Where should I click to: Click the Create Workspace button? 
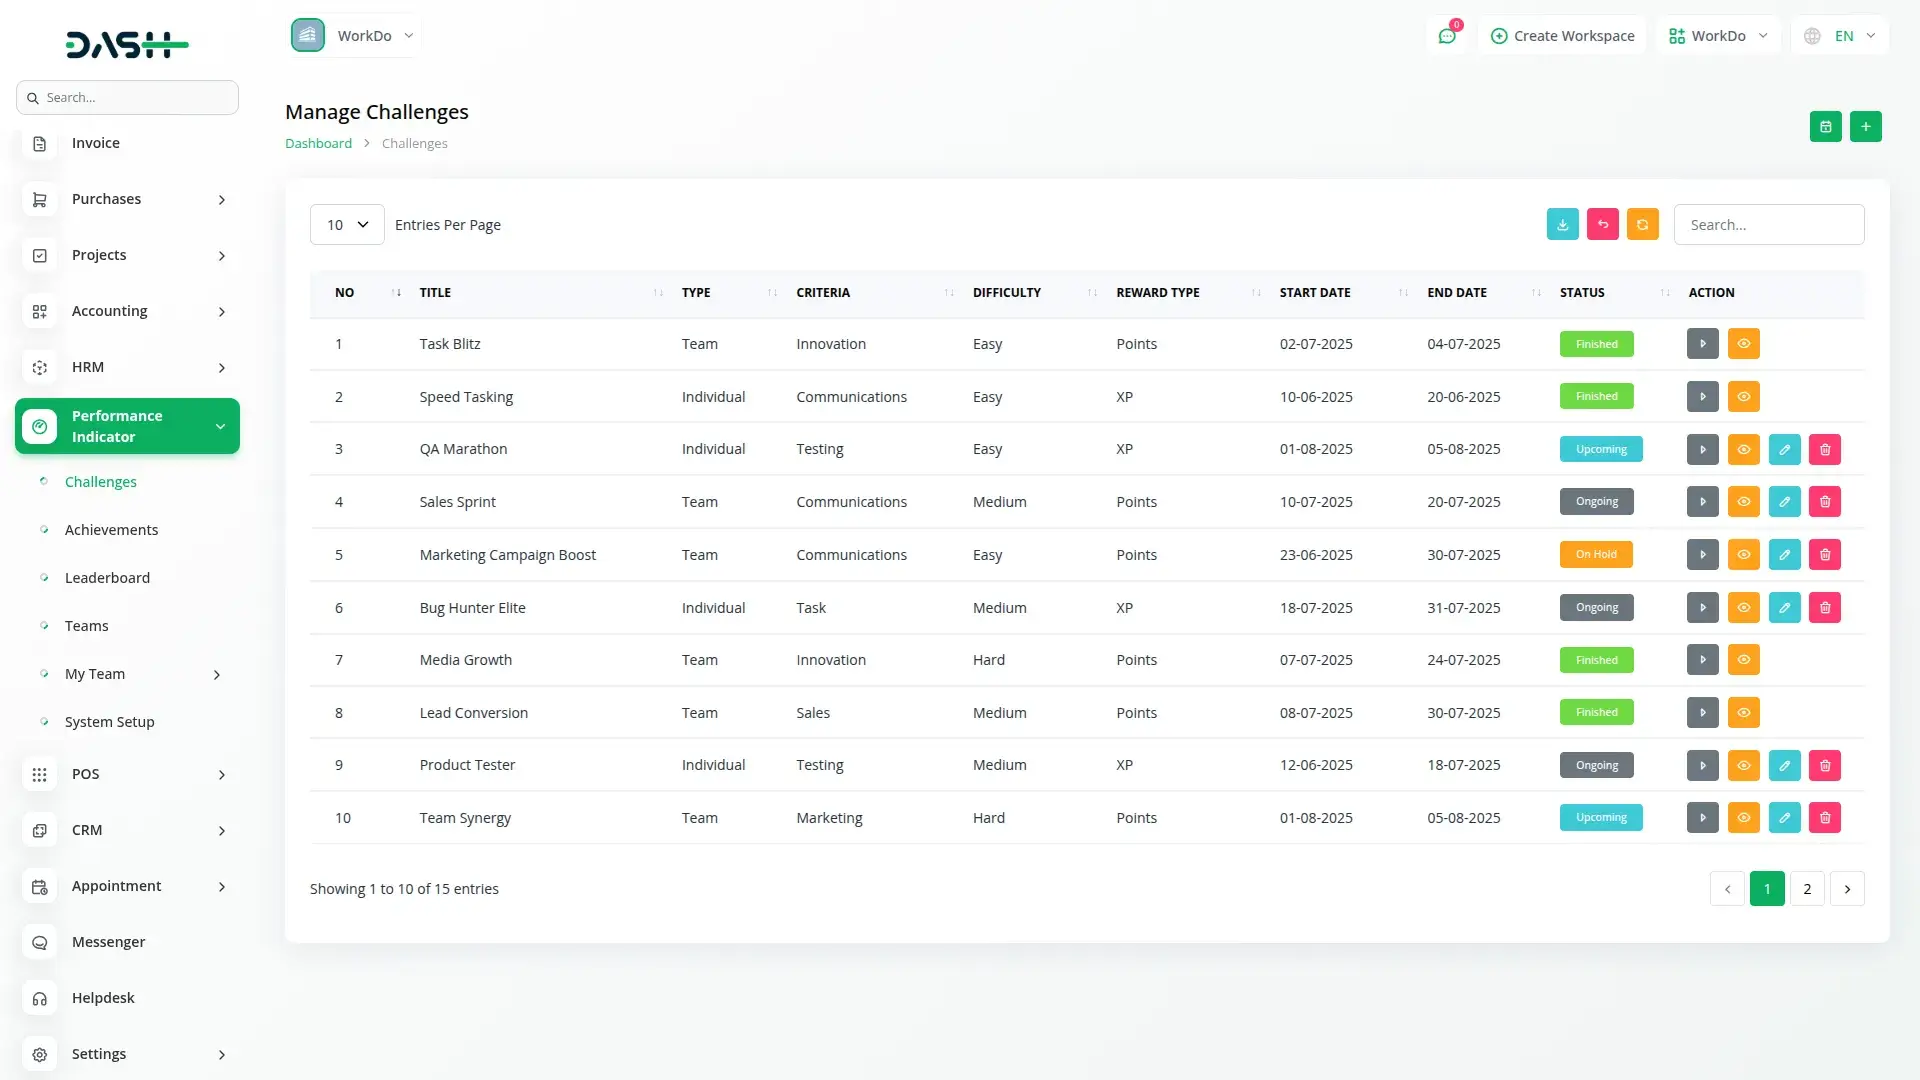point(1562,36)
